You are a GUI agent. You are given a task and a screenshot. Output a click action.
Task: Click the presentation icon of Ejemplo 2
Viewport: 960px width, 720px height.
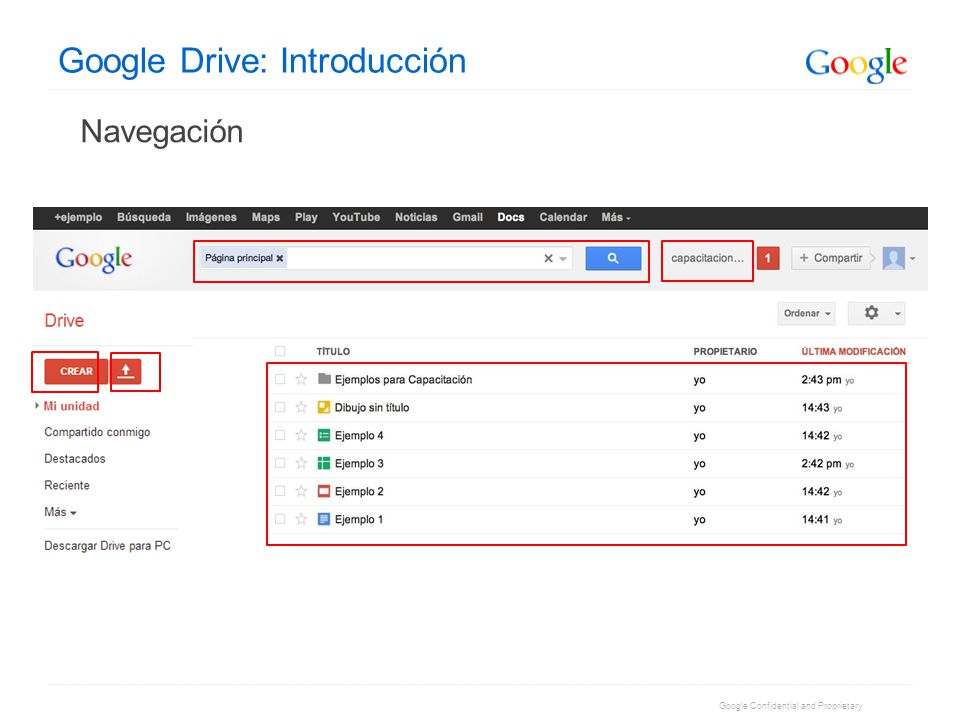click(324, 491)
